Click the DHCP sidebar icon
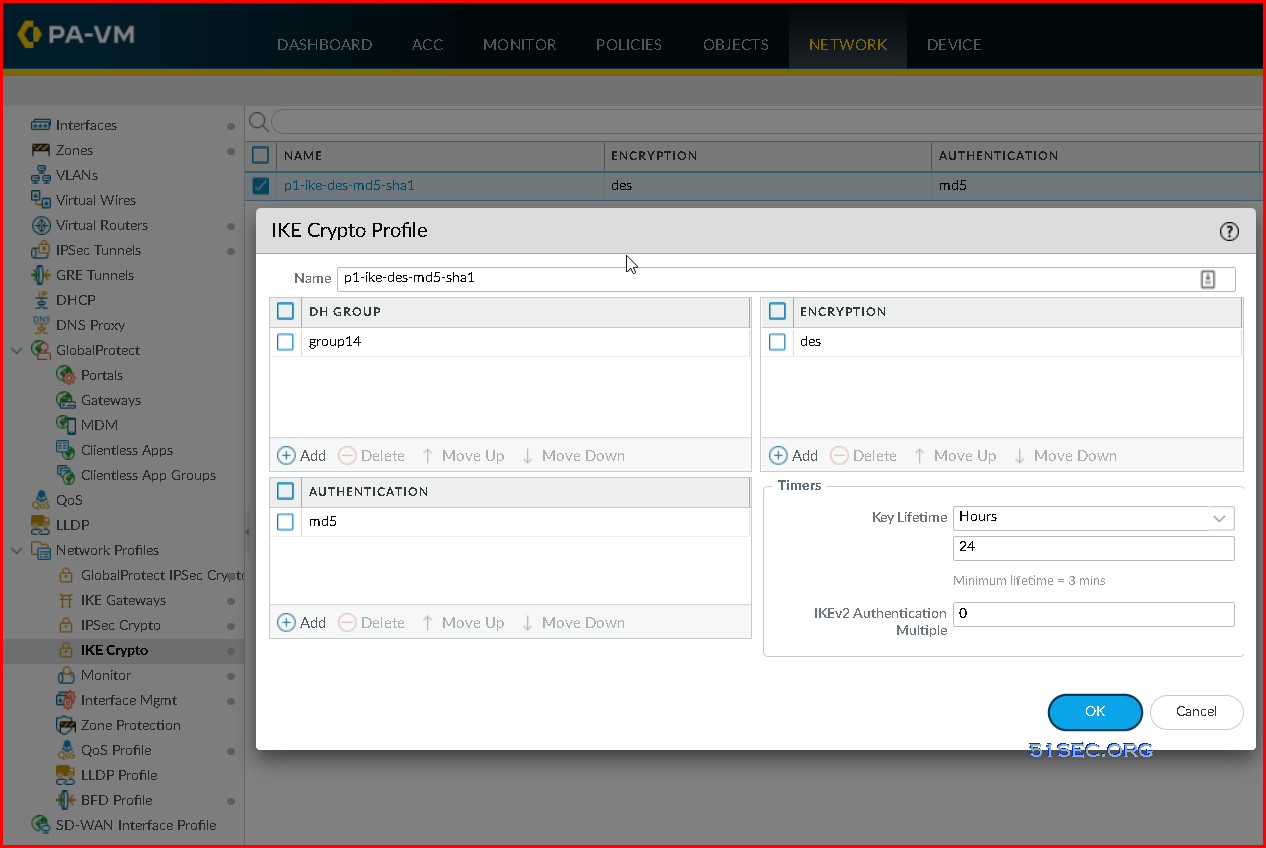Screen dimensions: 1266x848 (x=40, y=300)
